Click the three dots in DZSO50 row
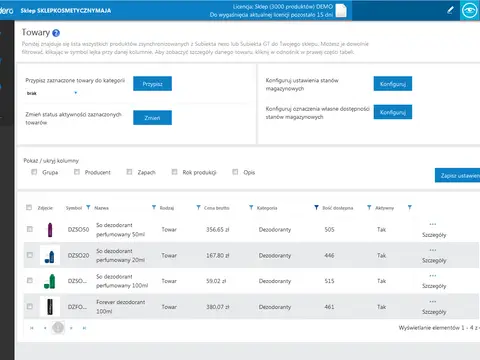Viewport: 480px width, 360px height. pos(433,224)
